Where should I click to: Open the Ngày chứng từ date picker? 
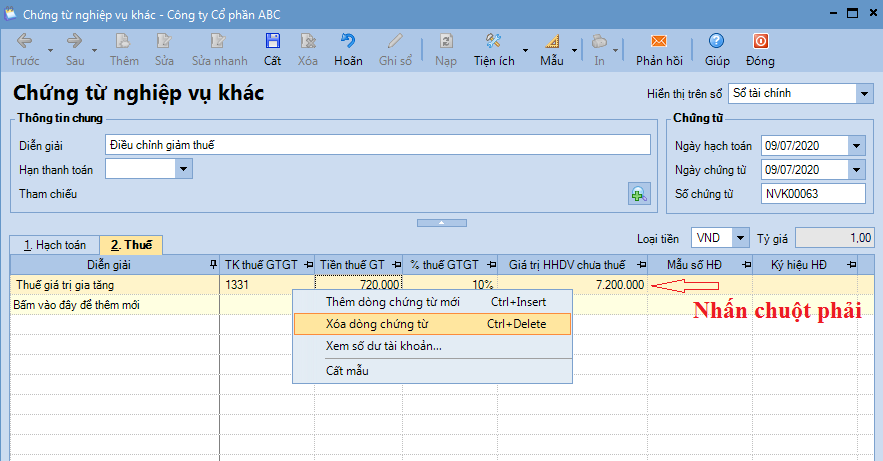click(857, 169)
